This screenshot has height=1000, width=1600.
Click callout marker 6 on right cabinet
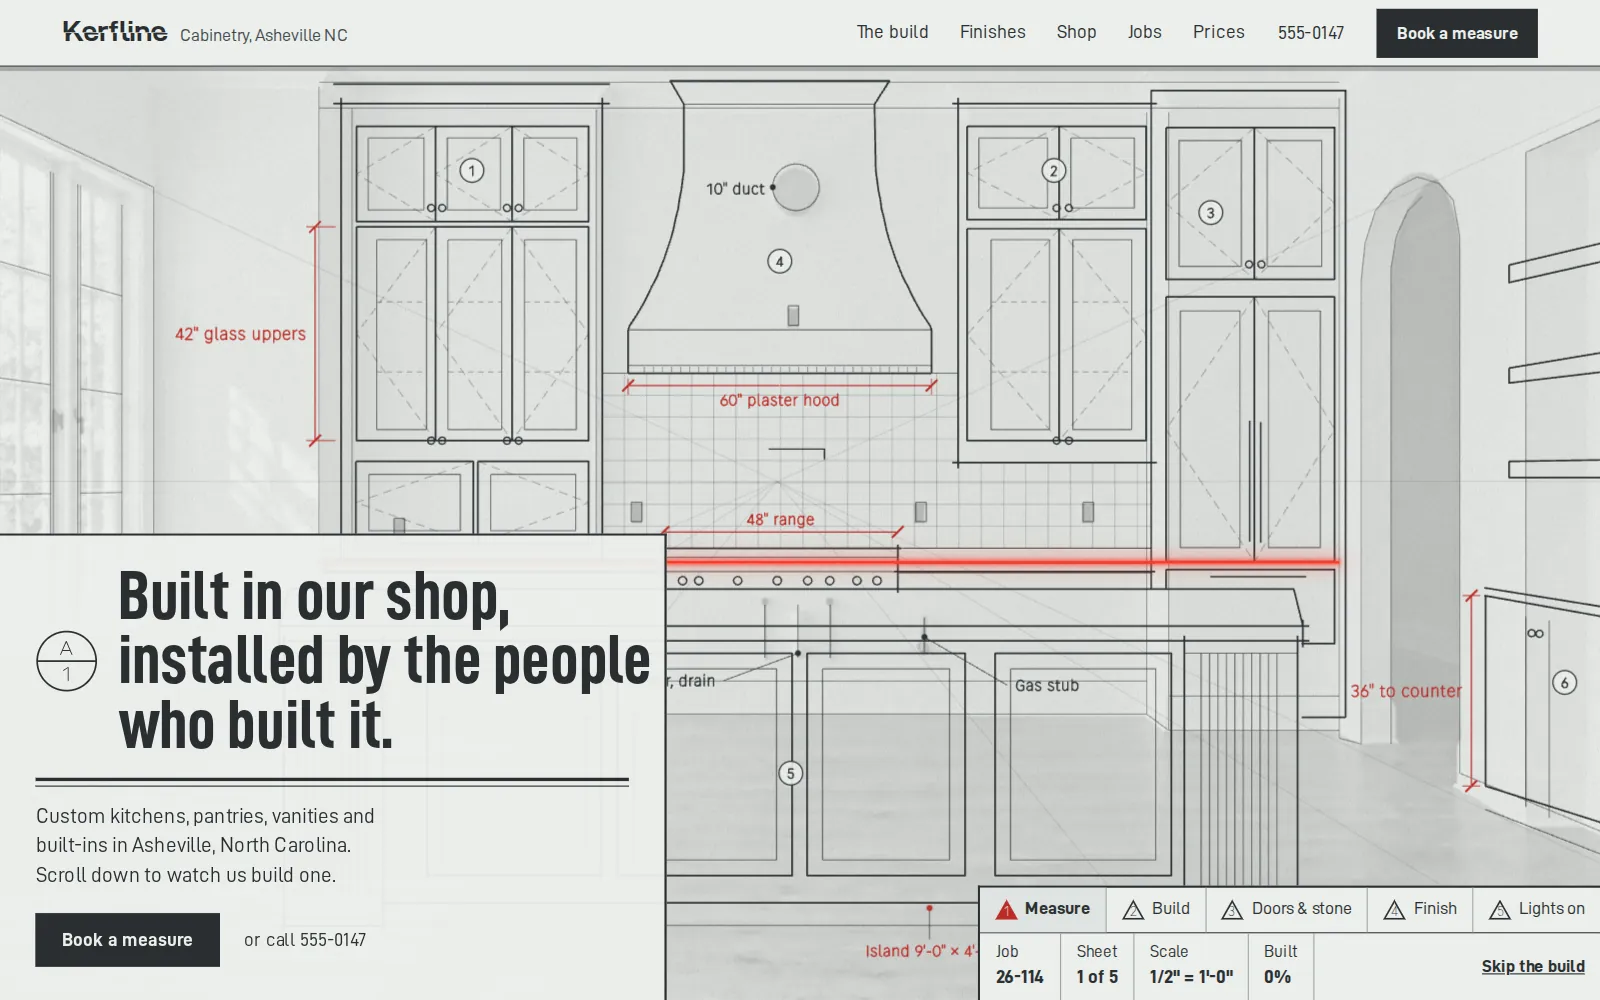1565,683
